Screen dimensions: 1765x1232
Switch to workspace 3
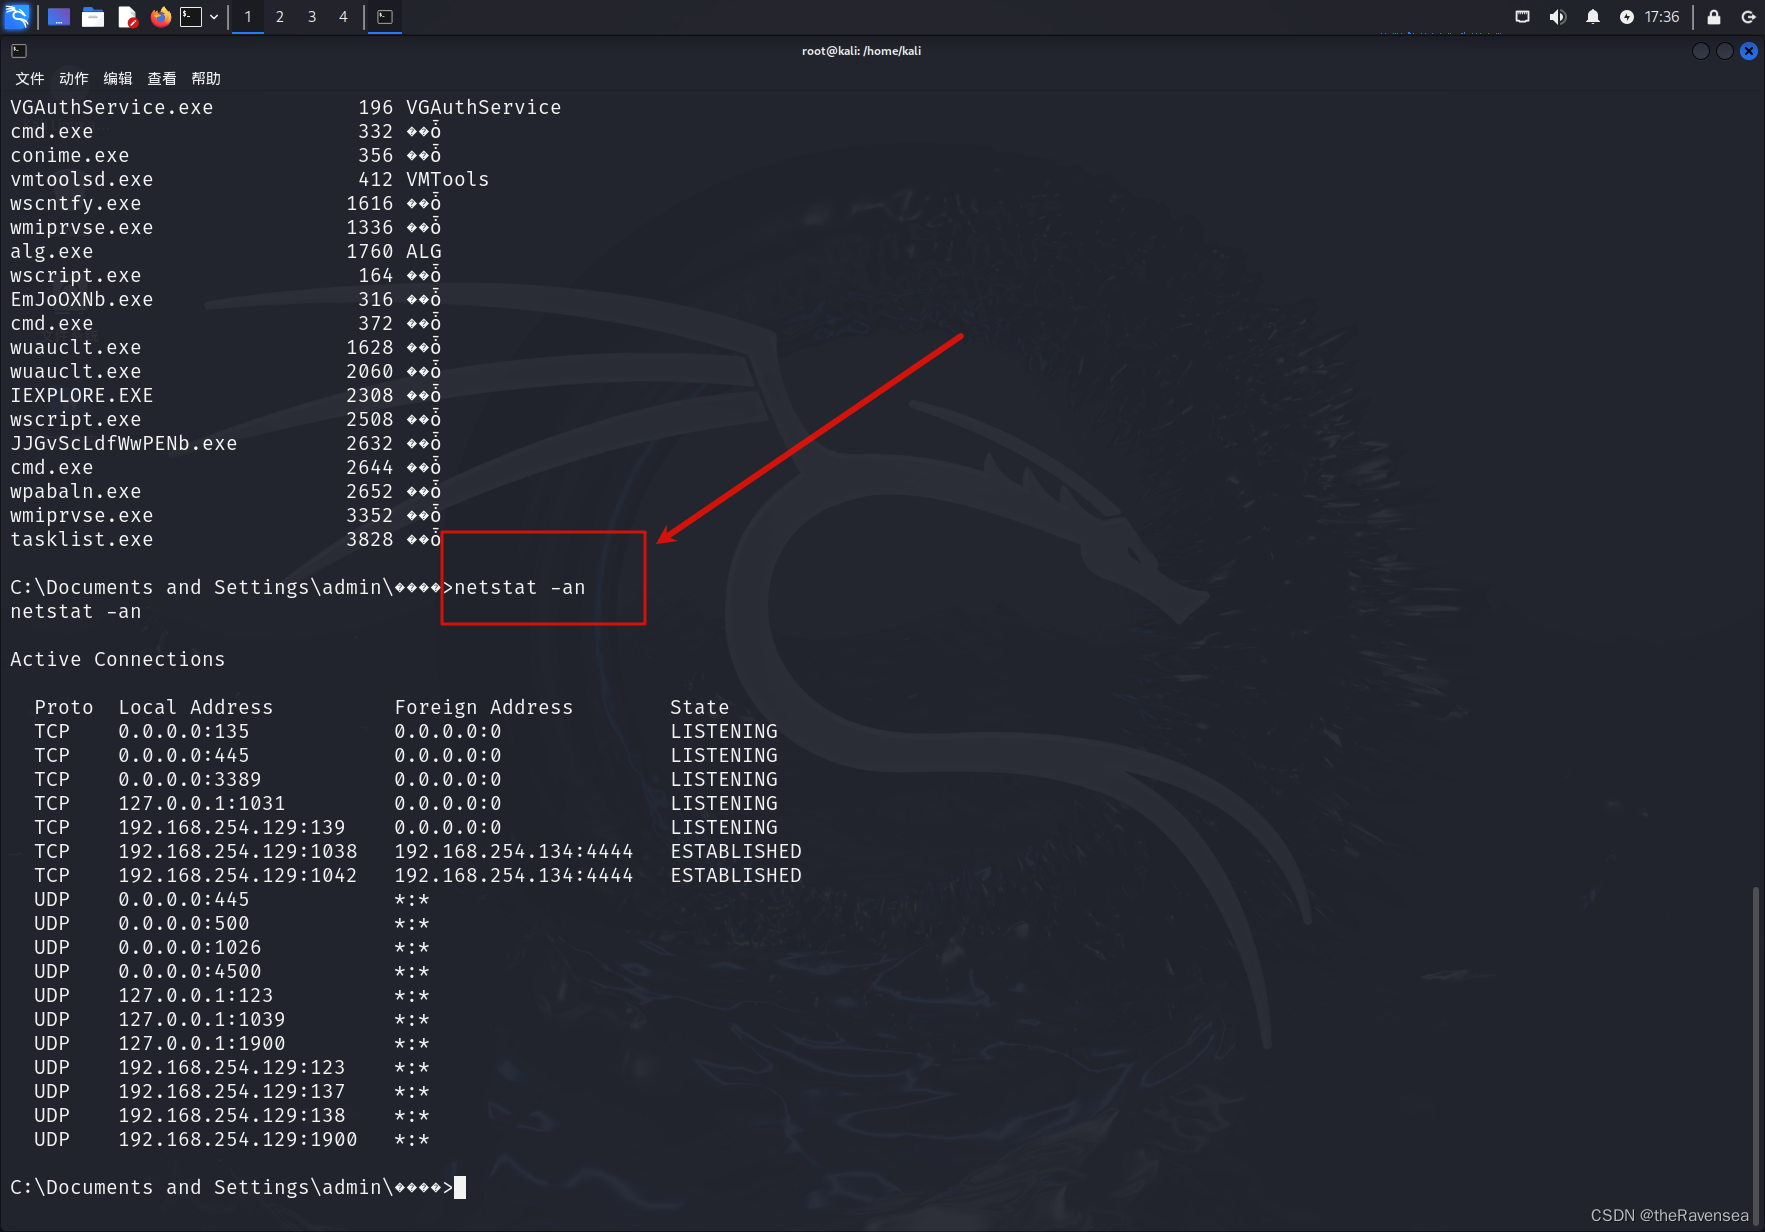[312, 17]
